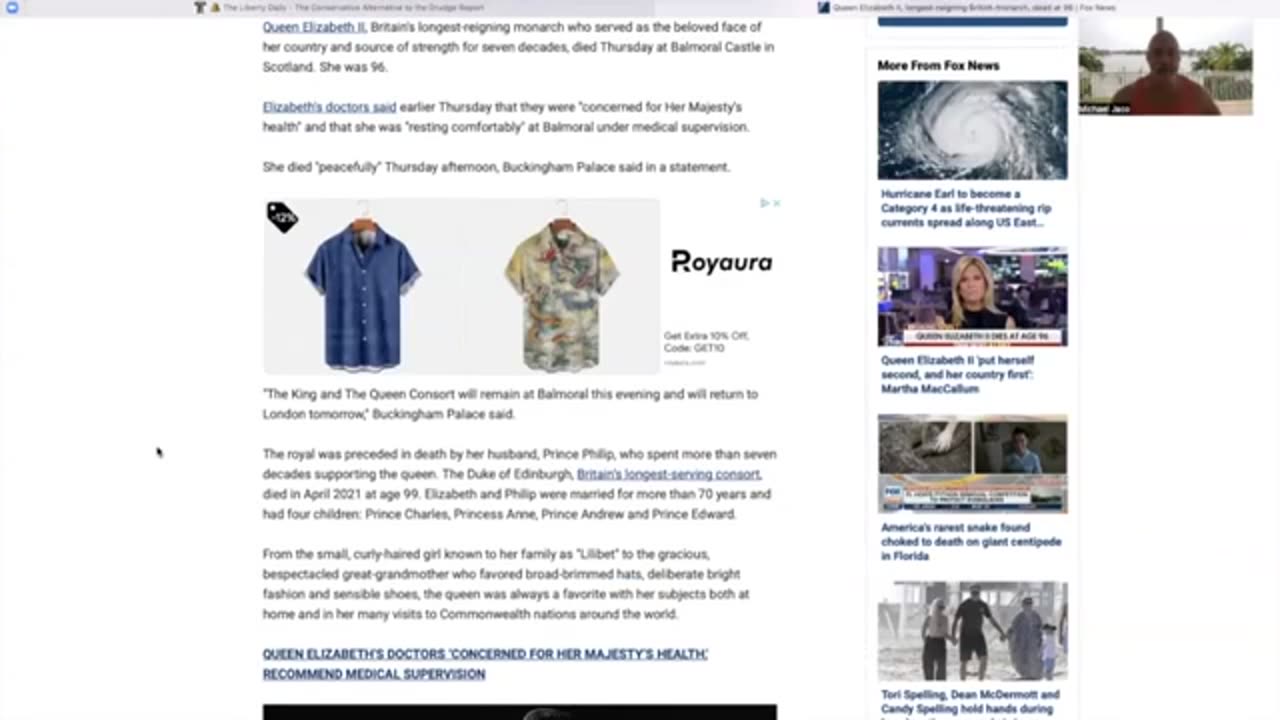Click the webcam video feed of the presenter
Viewport: 1280px width, 720px height.
pyautogui.click(x=1165, y=65)
